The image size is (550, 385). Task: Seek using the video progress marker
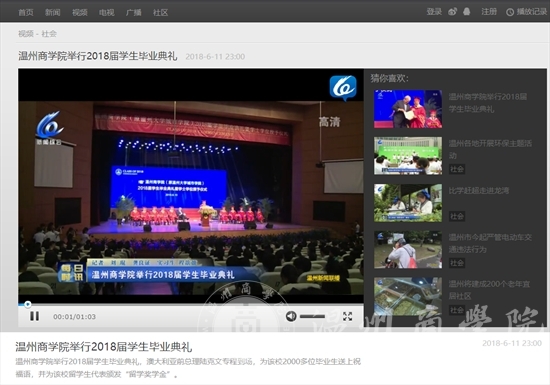point(28,304)
